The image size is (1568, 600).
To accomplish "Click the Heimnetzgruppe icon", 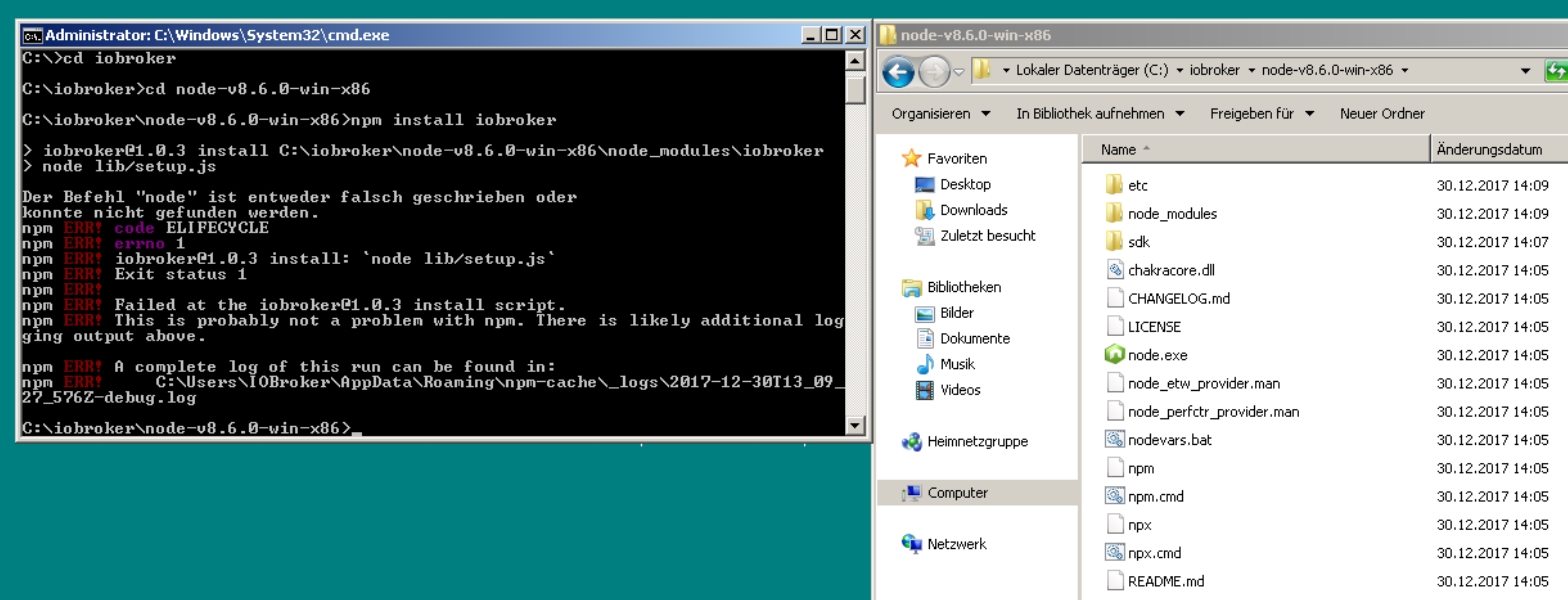I will [911, 441].
